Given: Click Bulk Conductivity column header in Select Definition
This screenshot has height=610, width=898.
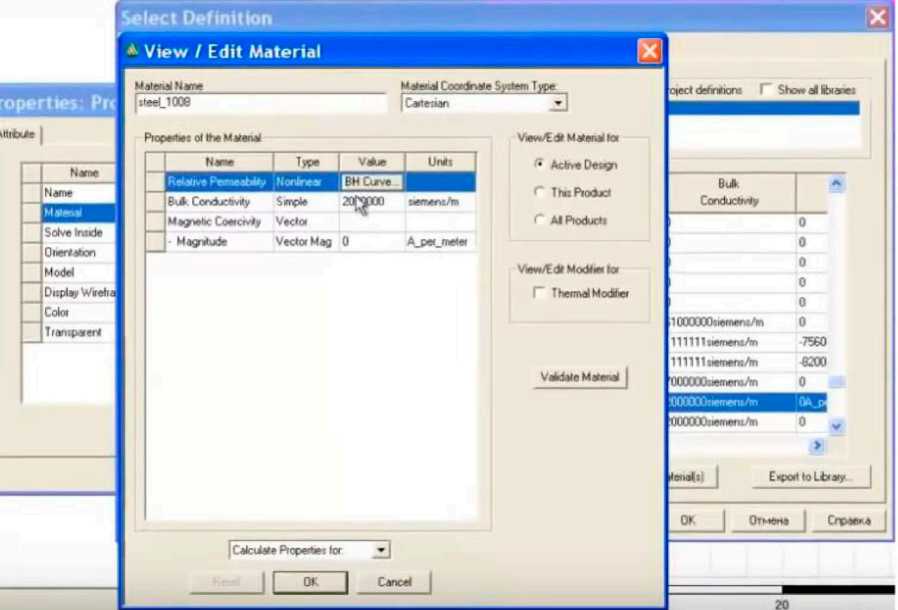Looking at the screenshot, I should pyautogui.click(x=731, y=192).
